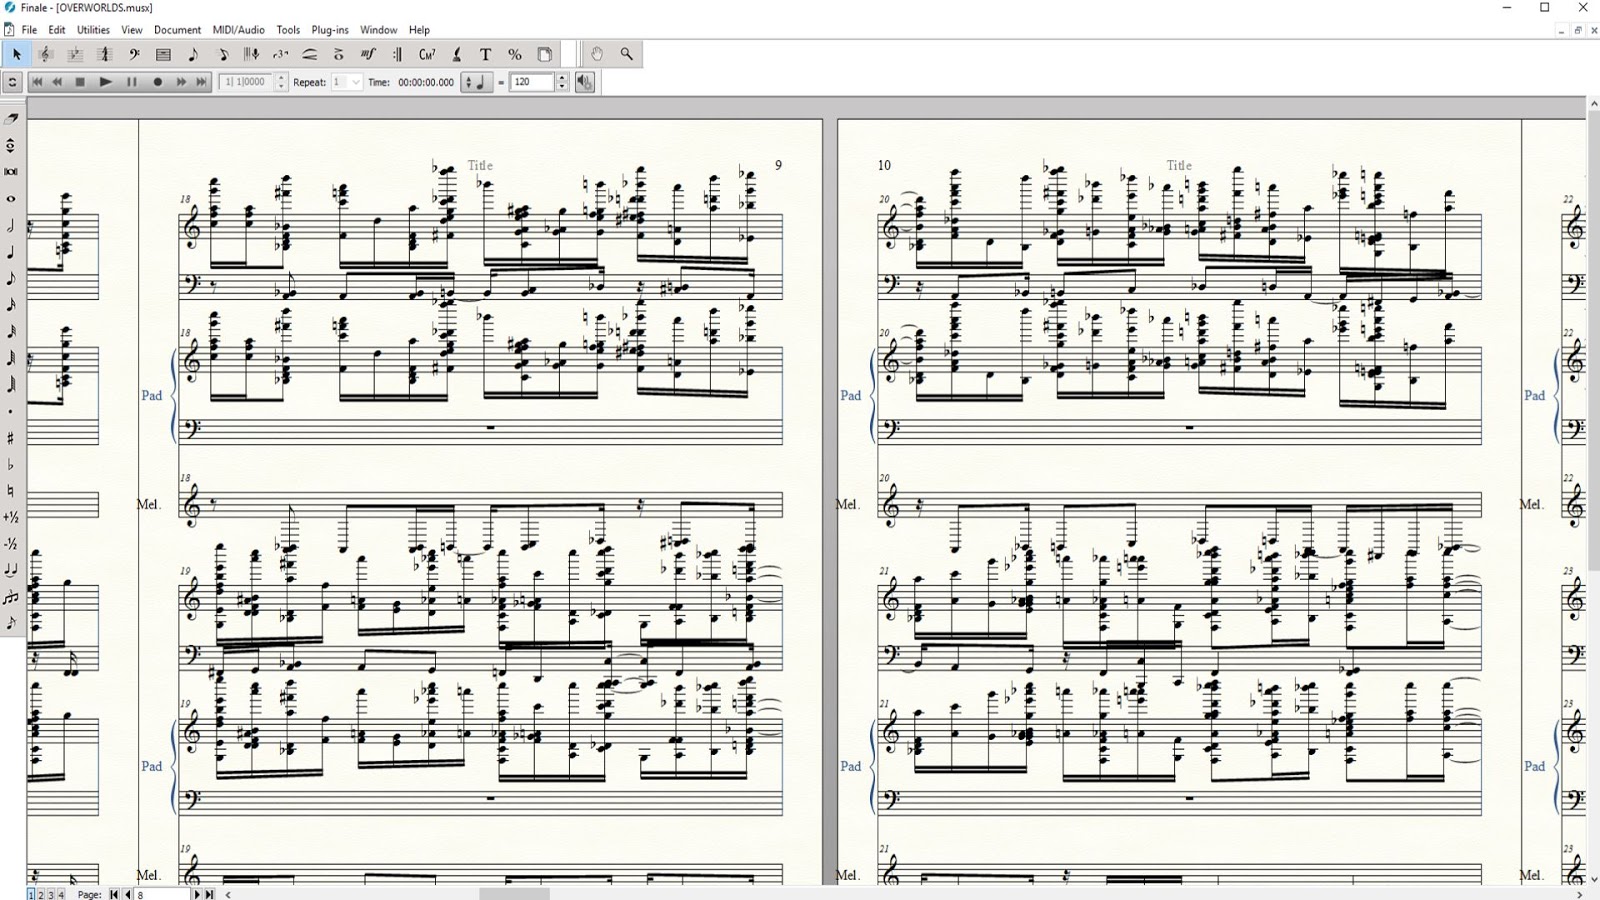
Task: Select the tie tool in palette
Action: (11, 570)
